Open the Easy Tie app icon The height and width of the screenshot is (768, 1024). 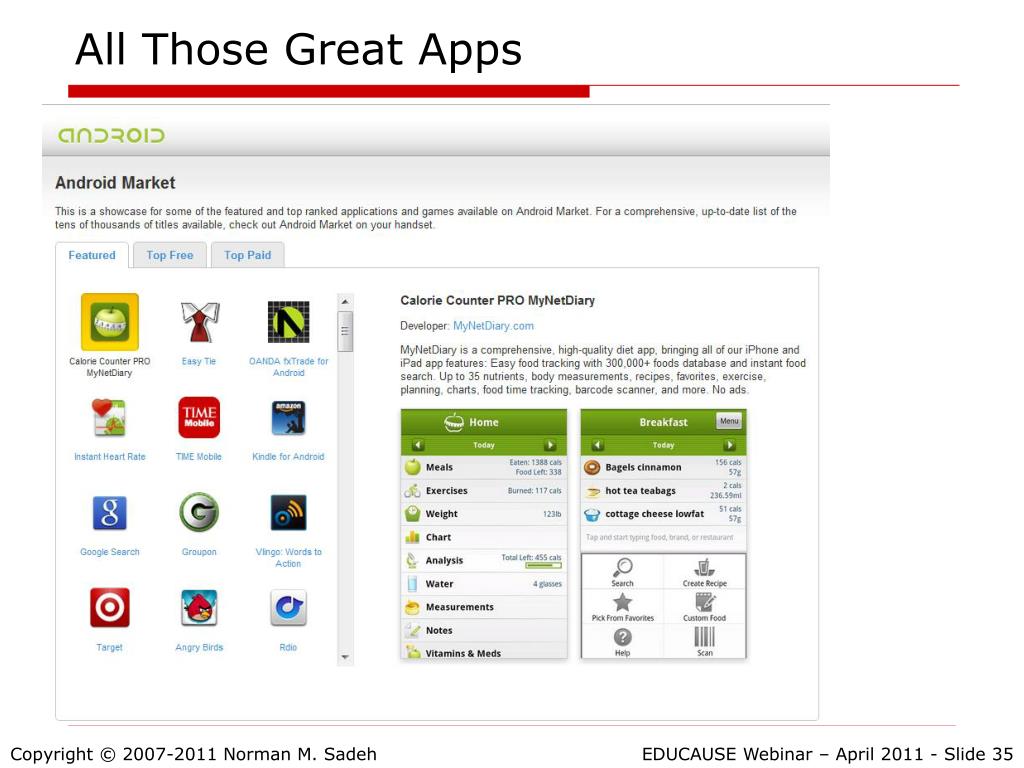tap(199, 322)
